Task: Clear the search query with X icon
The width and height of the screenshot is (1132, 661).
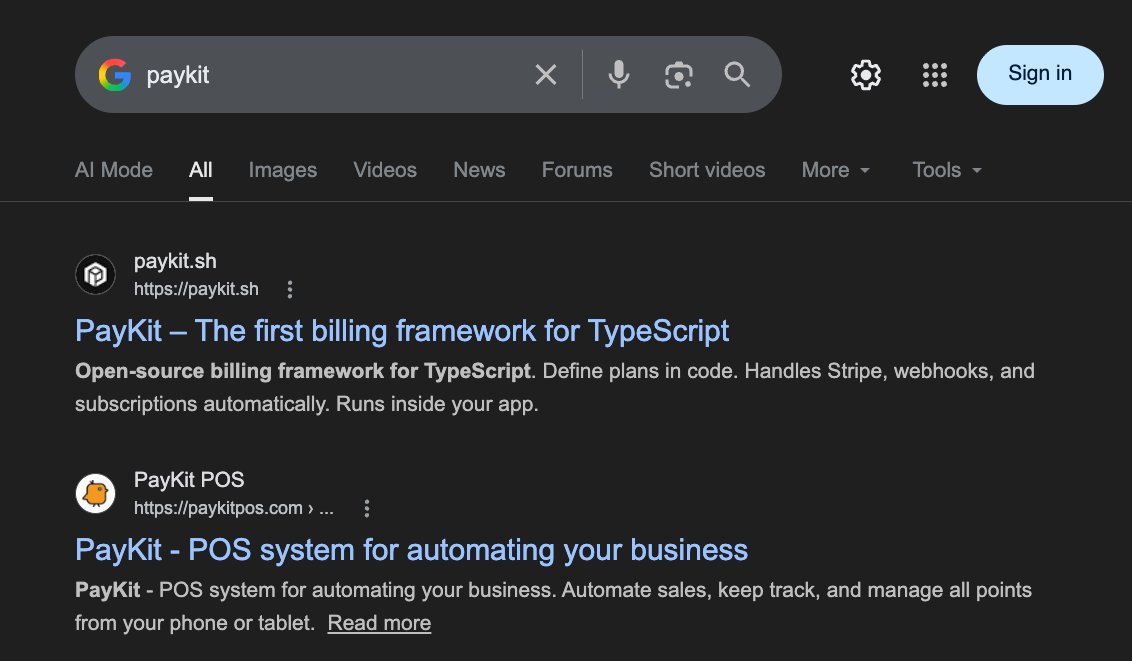Action: (x=546, y=74)
